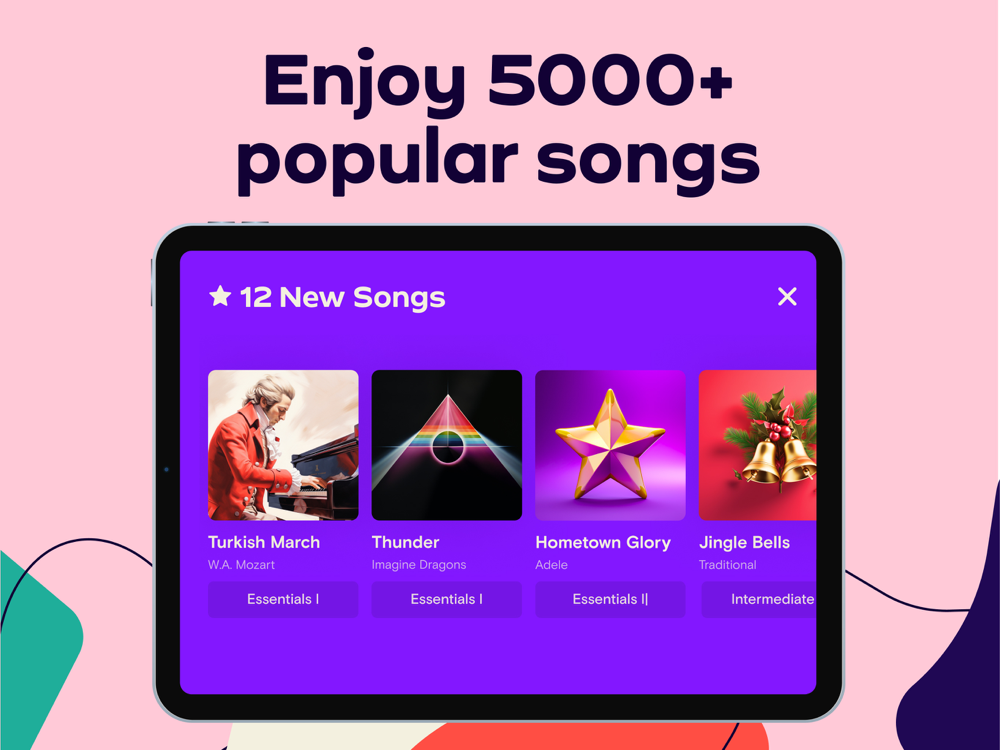Select the Adele artist label
Screen dimensions: 1000x750
coord(552,565)
